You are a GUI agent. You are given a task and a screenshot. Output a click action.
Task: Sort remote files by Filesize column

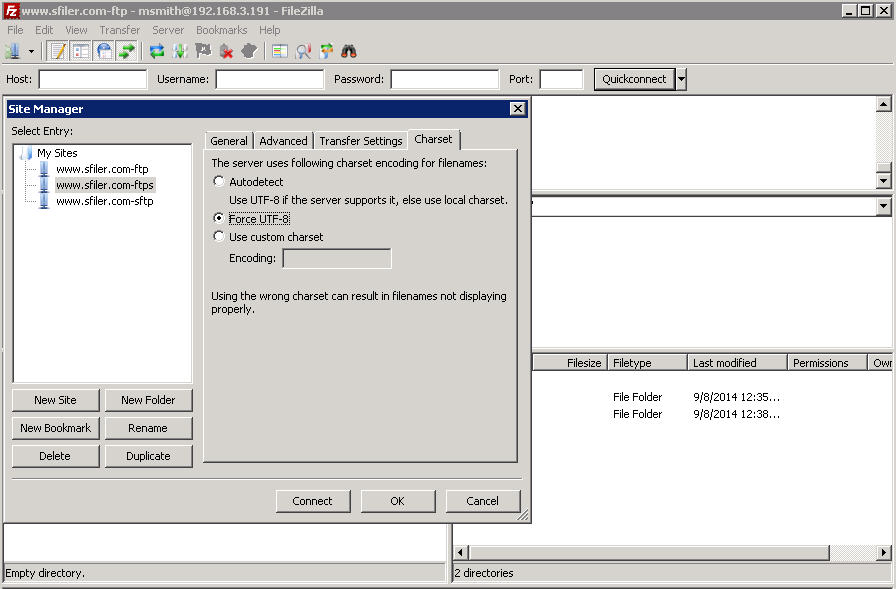570,363
